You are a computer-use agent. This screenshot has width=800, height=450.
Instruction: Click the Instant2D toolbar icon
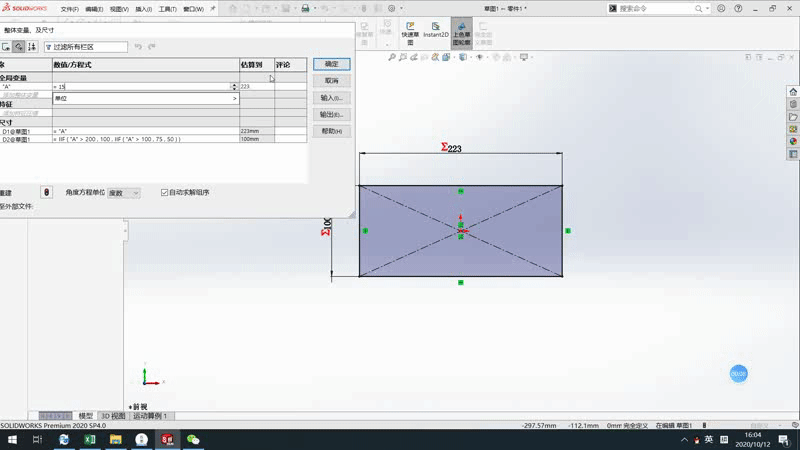[435, 29]
